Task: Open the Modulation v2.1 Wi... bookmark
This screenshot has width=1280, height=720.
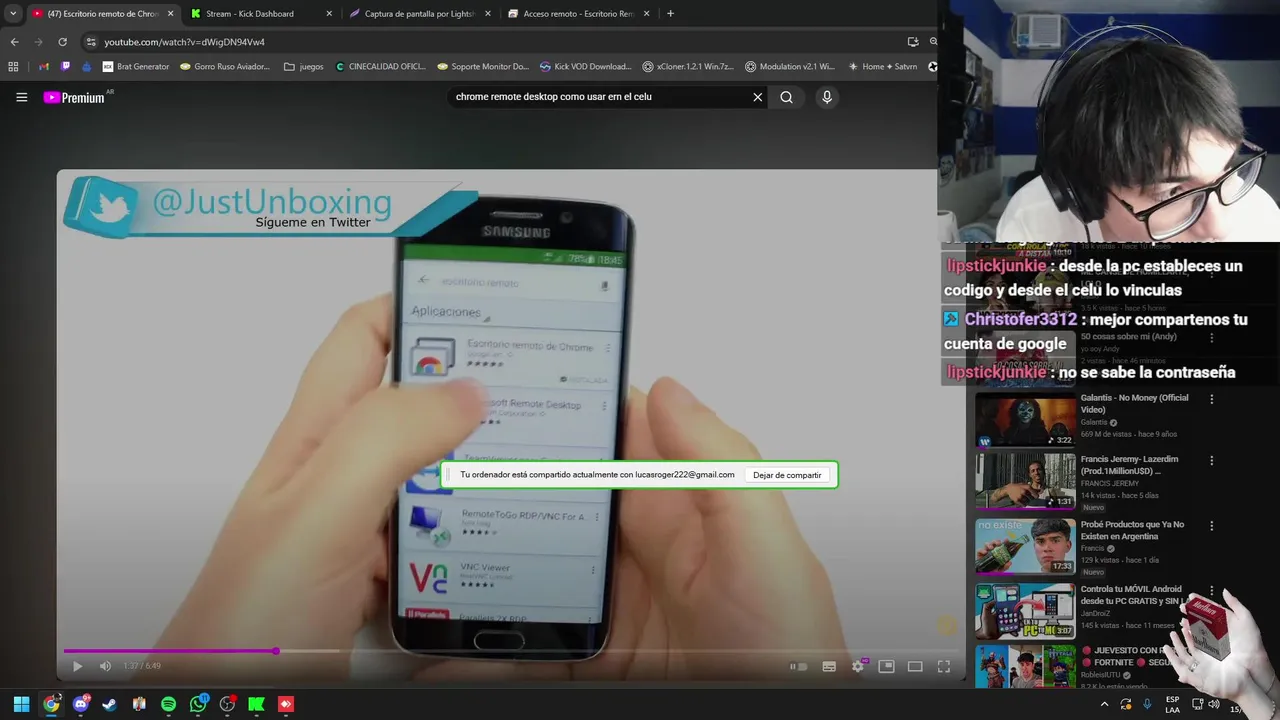Action: tap(790, 67)
